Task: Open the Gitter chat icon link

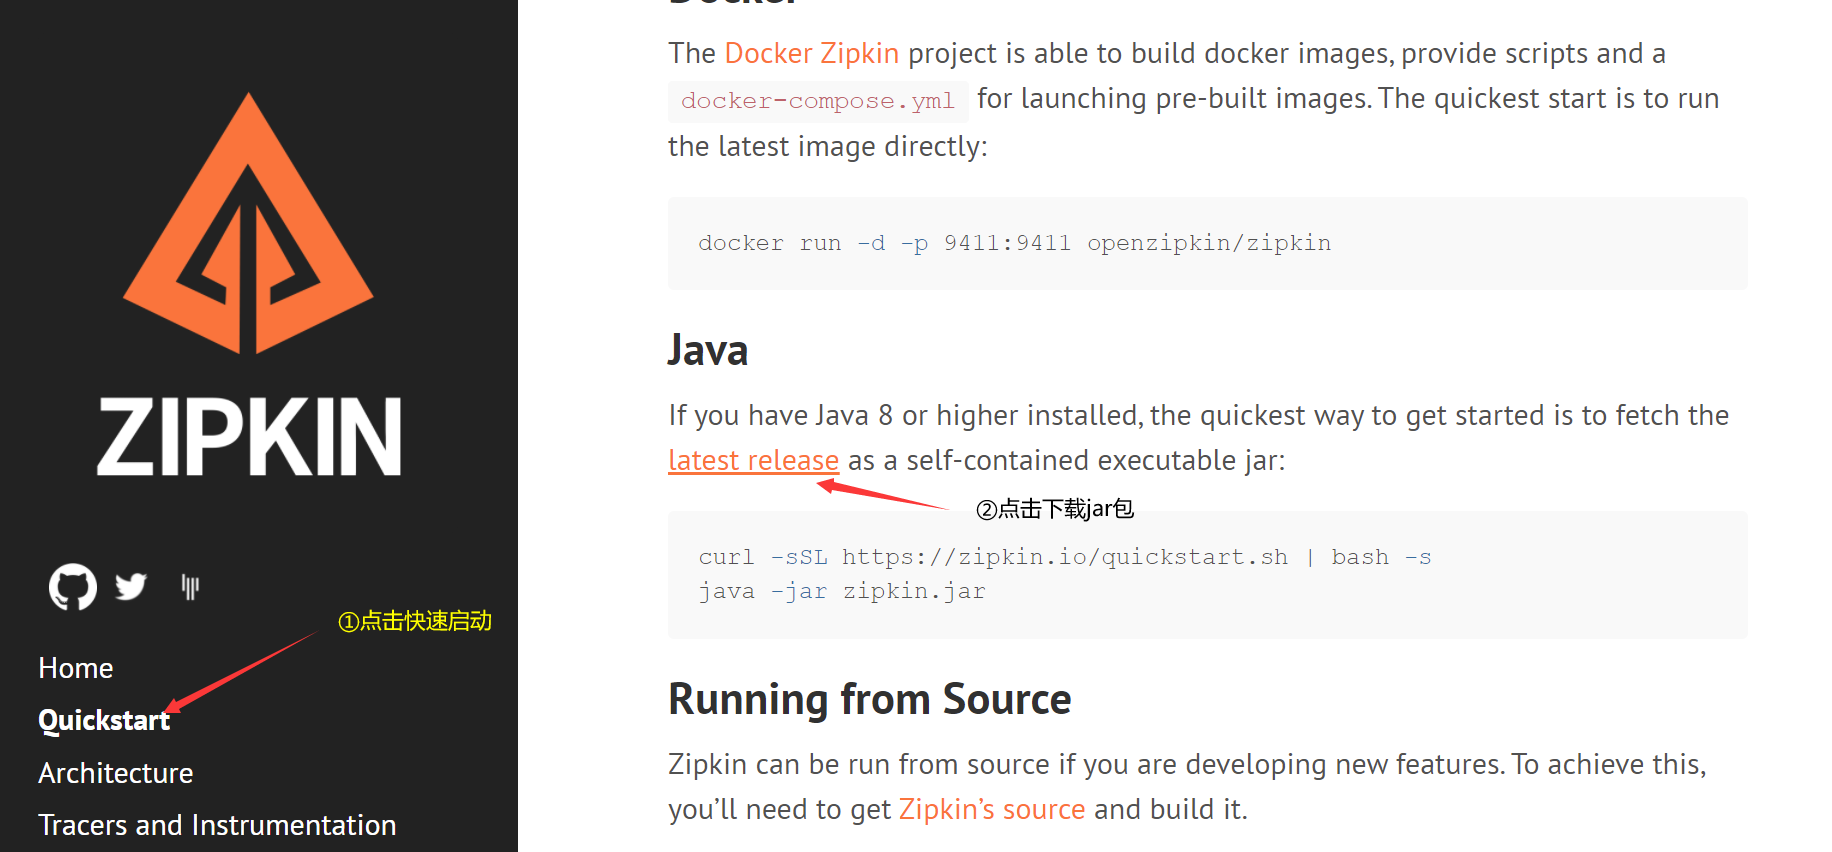Action: pyautogui.click(x=190, y=586)
